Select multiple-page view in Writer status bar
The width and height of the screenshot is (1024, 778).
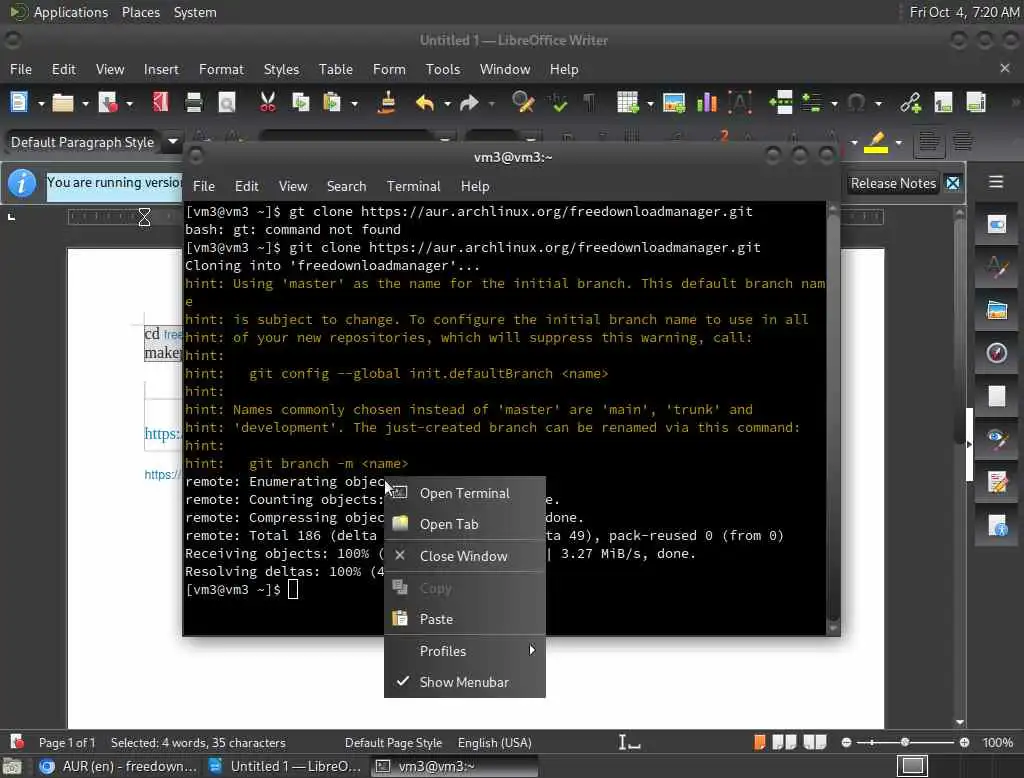(784, 742)
